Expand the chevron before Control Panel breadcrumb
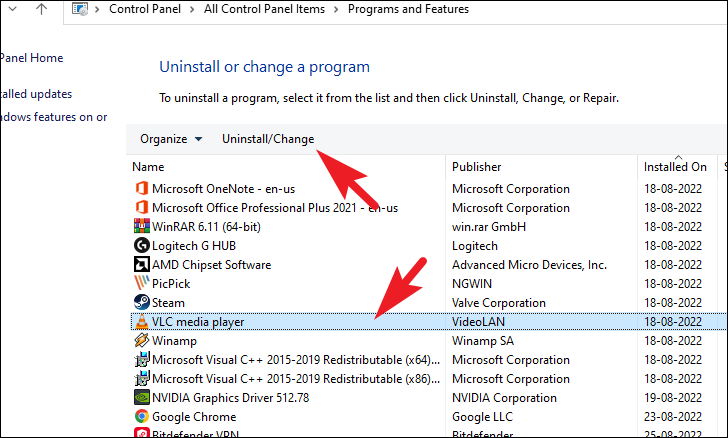This screenshot has width=728, height=438. pos(97,9)
